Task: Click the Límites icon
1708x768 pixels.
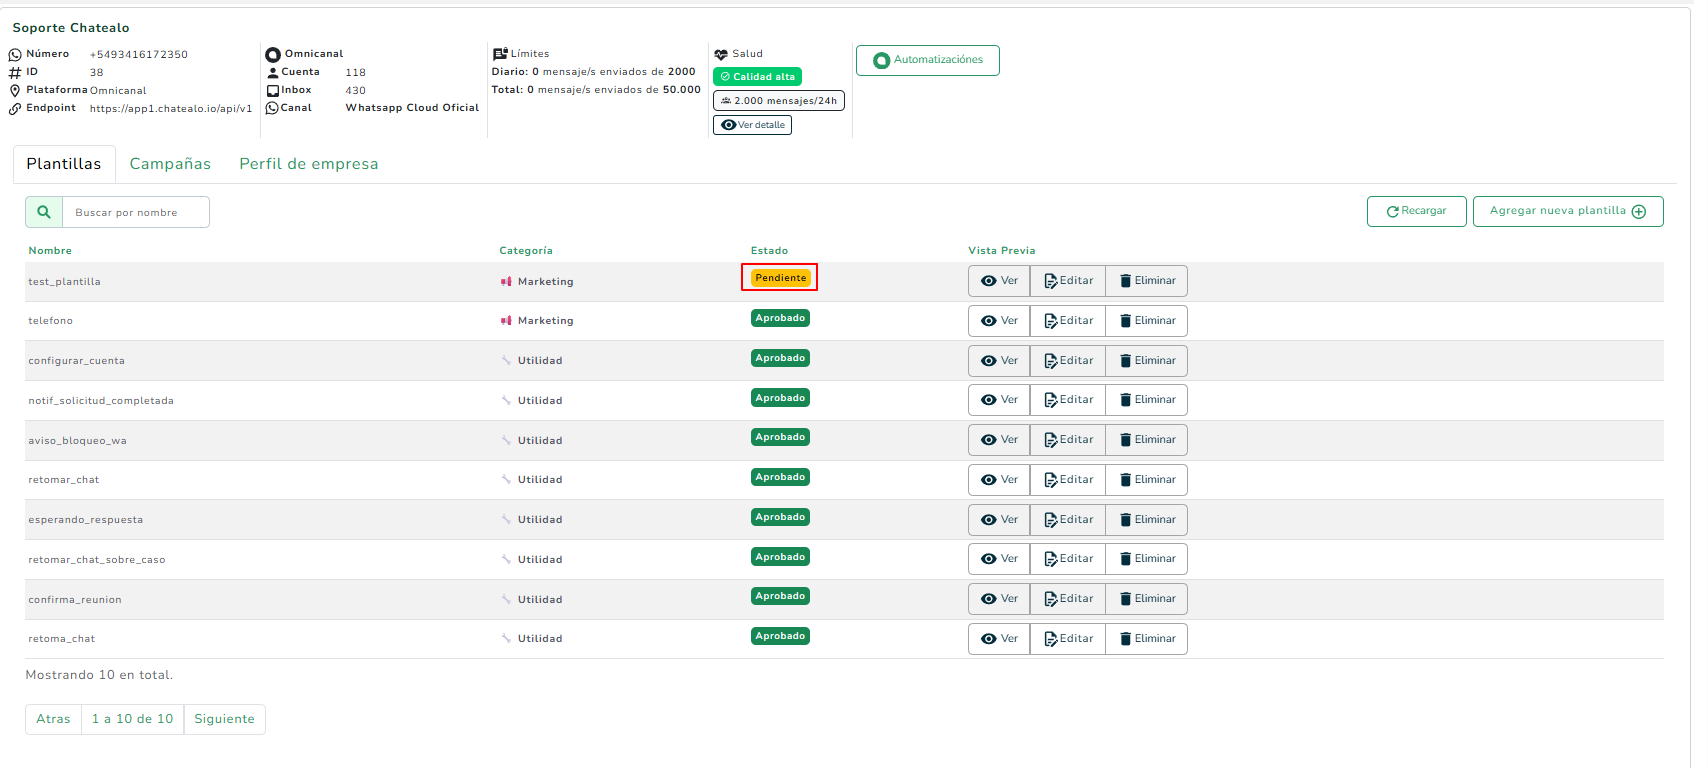Action: [500, 54]
